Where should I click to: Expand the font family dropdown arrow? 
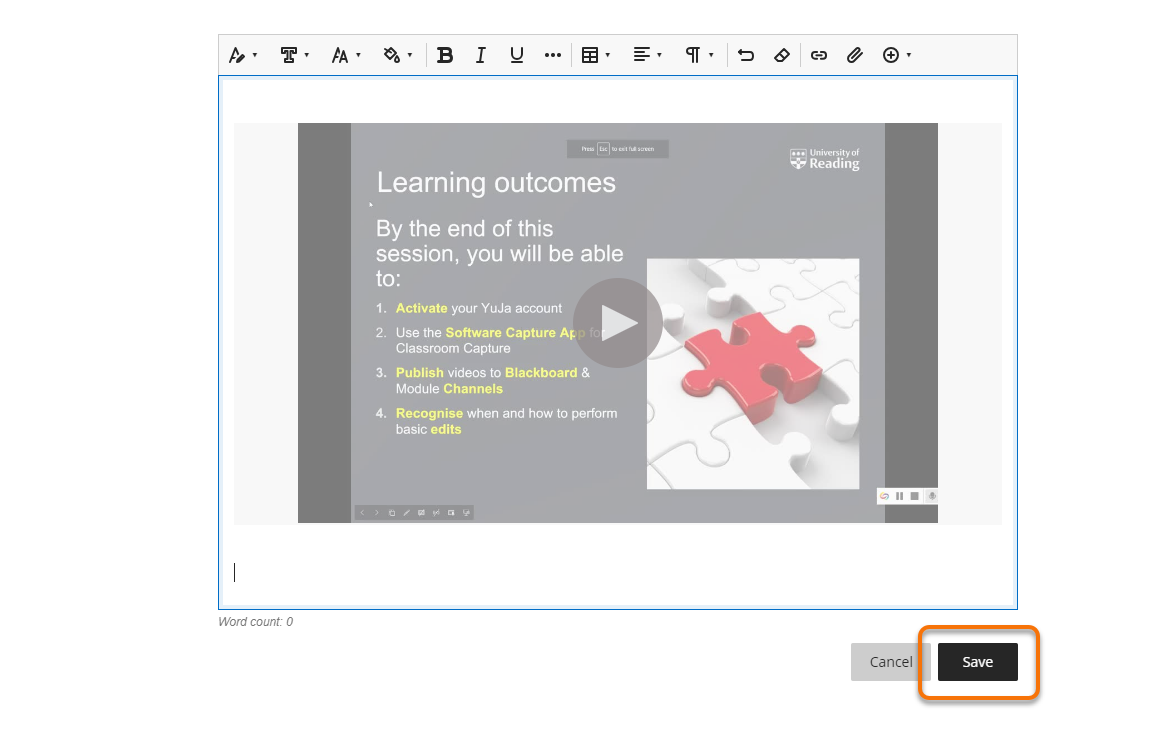[307, 55]
